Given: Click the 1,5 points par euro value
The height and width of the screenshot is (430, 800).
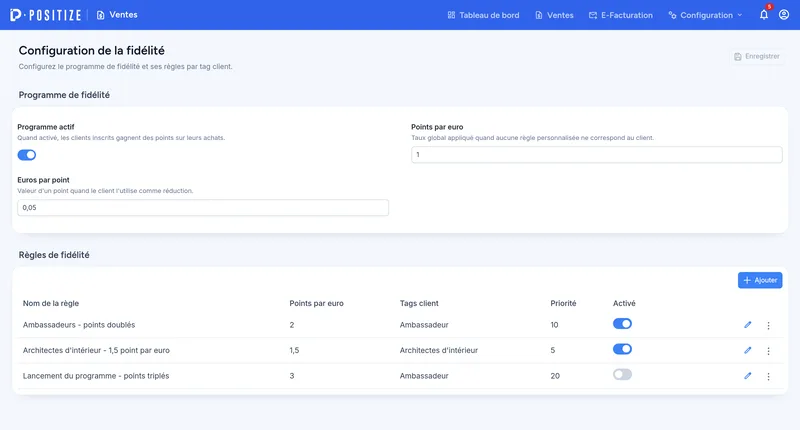Looking at the screenshot, I should [294, 350].
